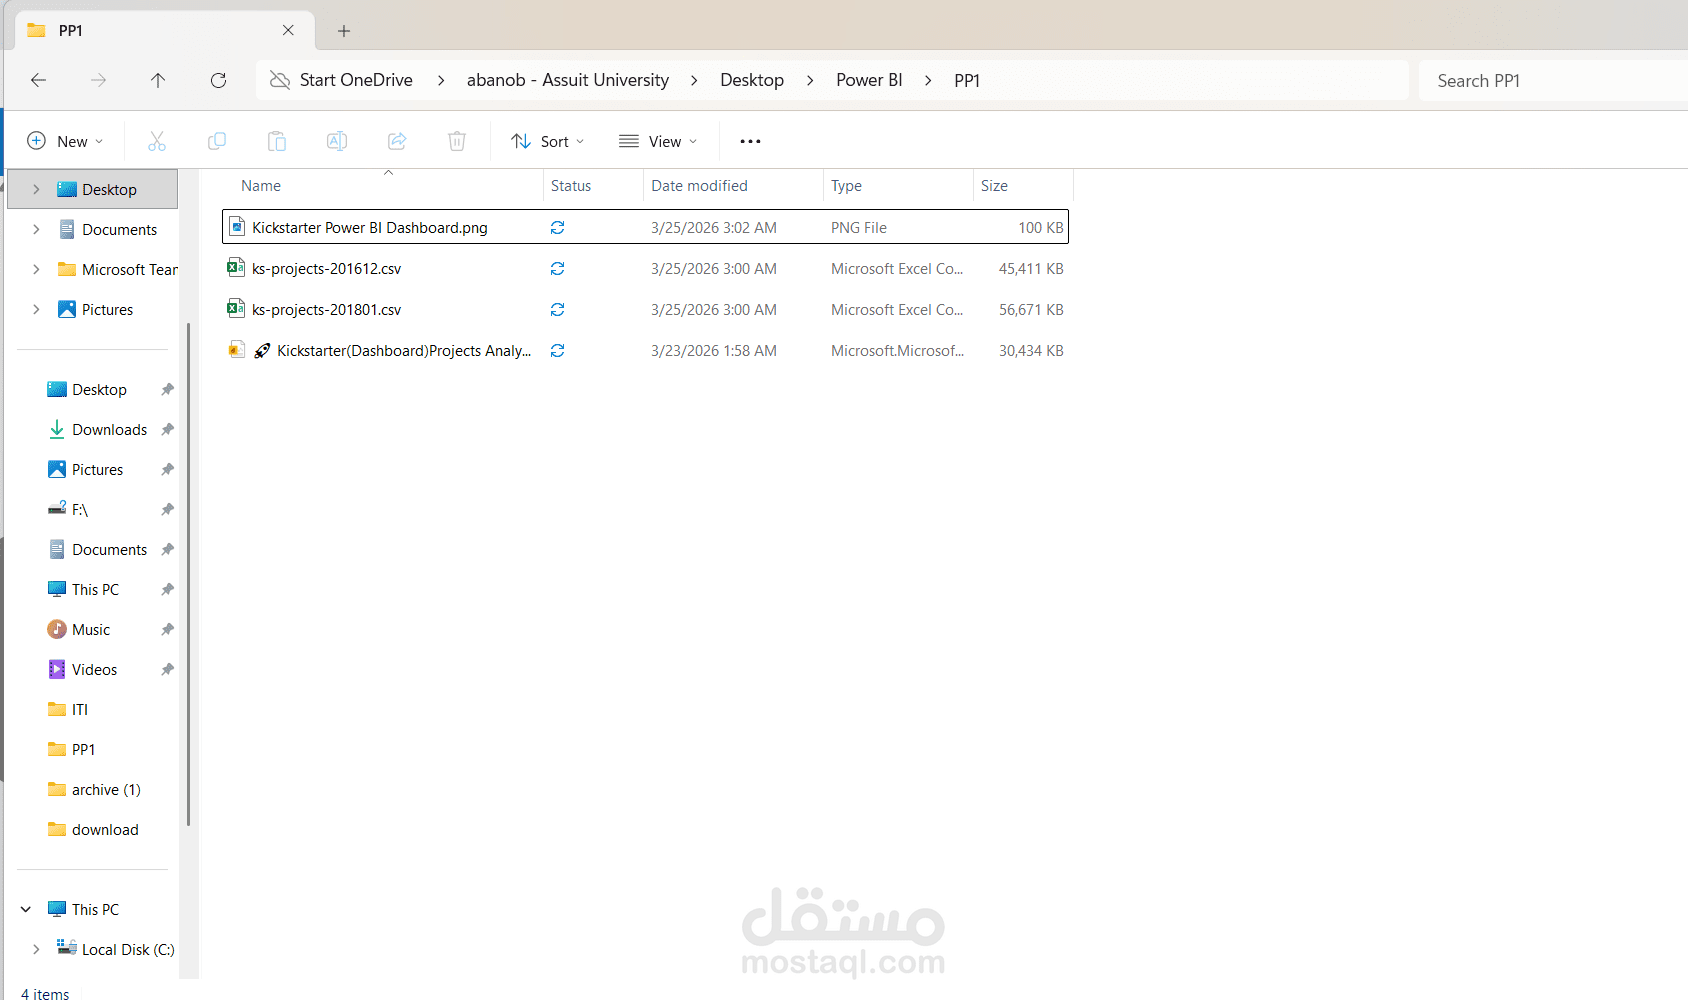Click the OneDrive cloud icon in address bar
This screenshot has height=1000, width=1688.
tap(280, 80)
